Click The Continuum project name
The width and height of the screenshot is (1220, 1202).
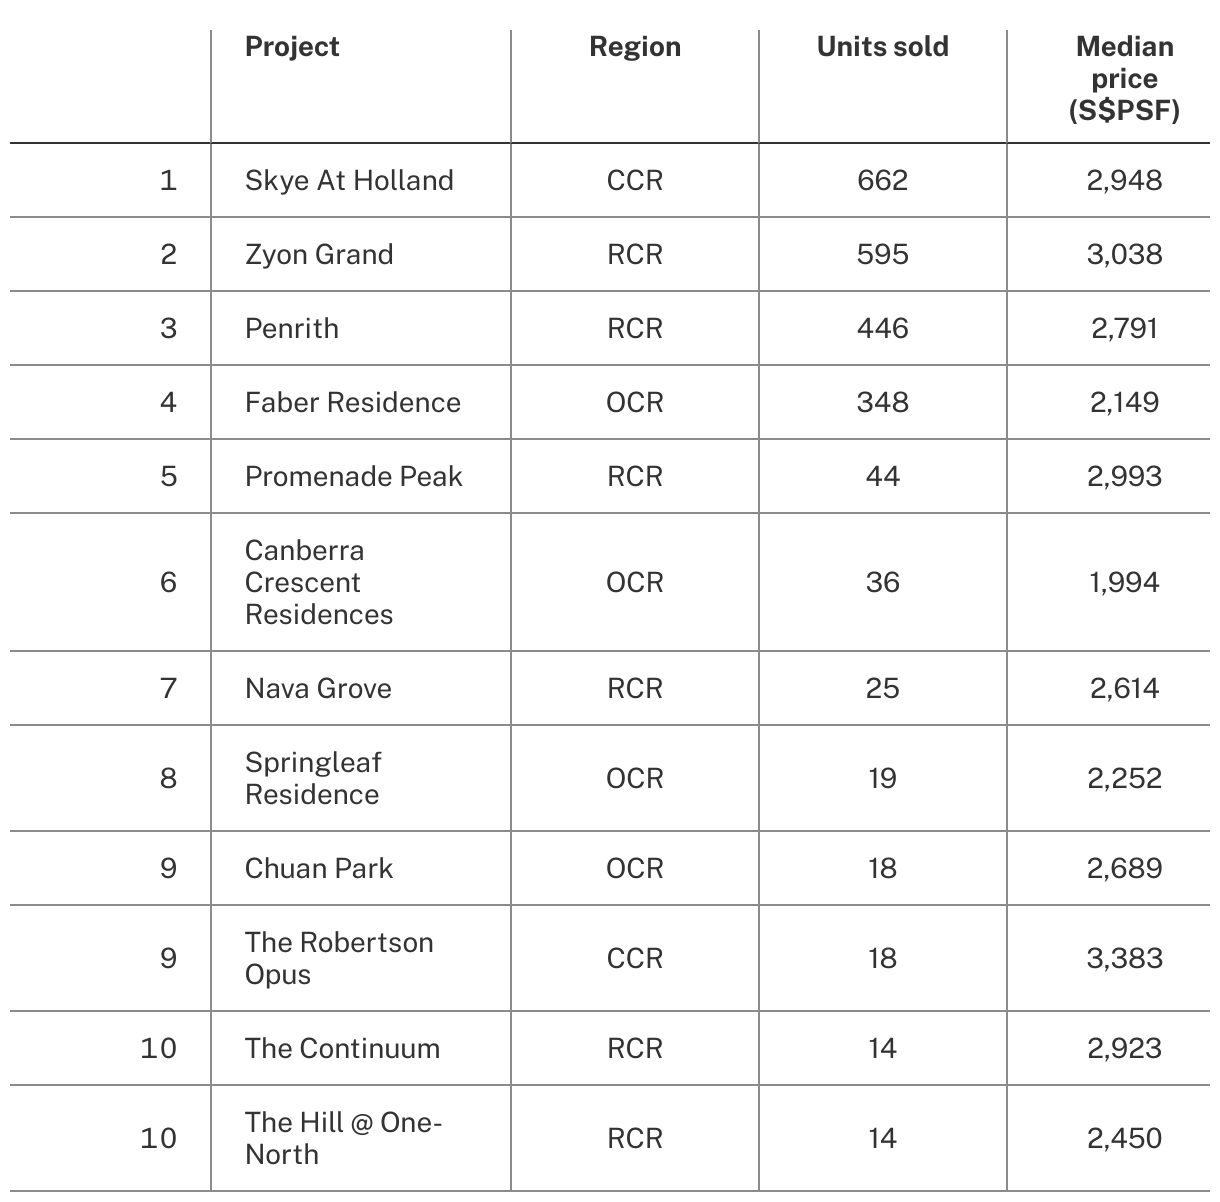pos(342,1049)
